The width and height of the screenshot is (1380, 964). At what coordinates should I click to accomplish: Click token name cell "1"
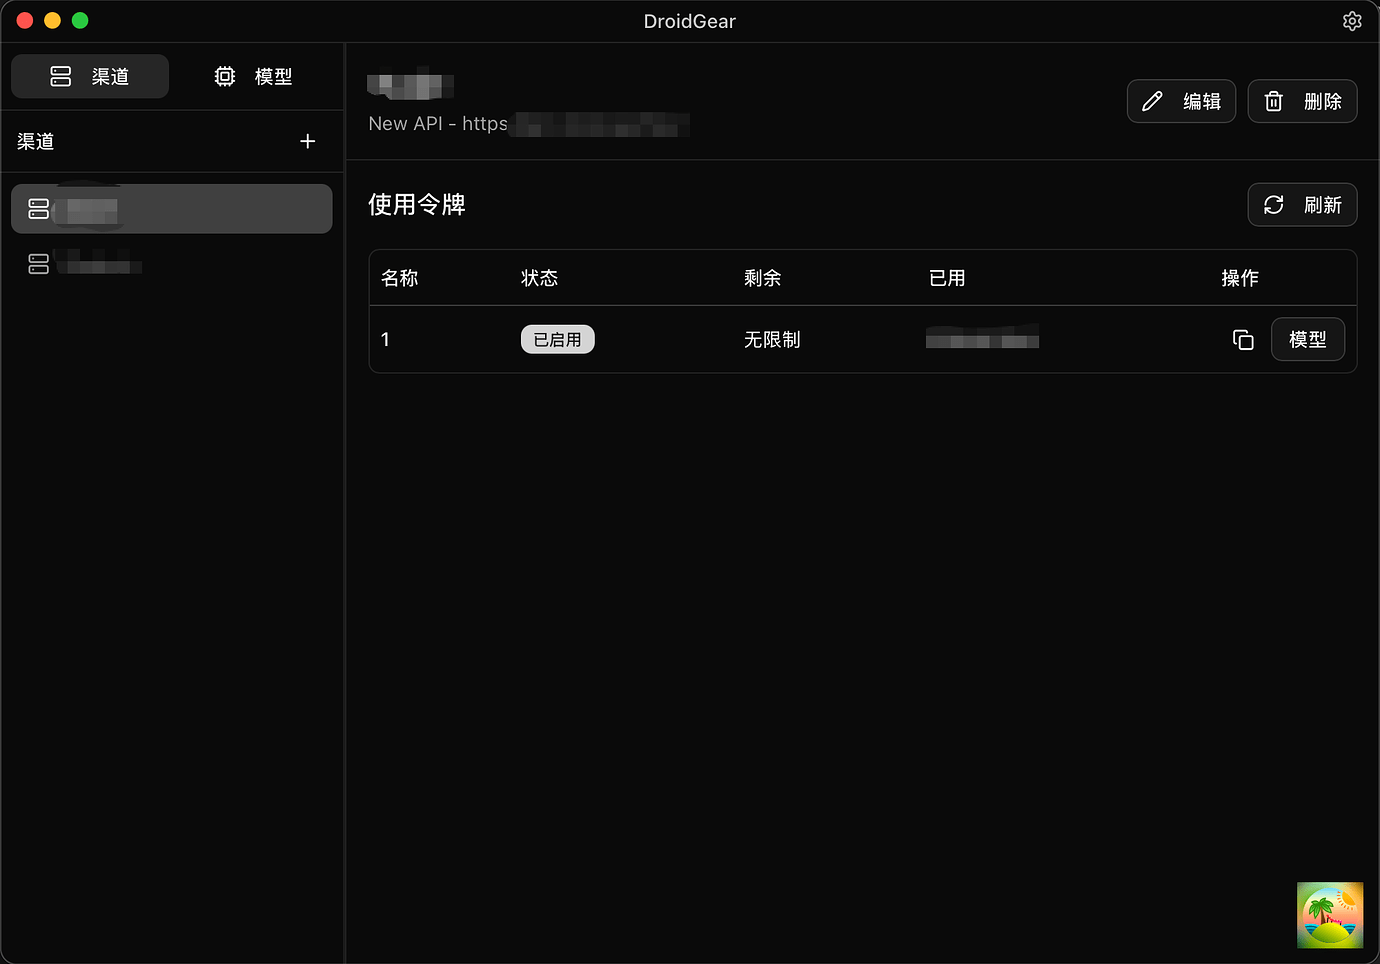coord(385,340)
